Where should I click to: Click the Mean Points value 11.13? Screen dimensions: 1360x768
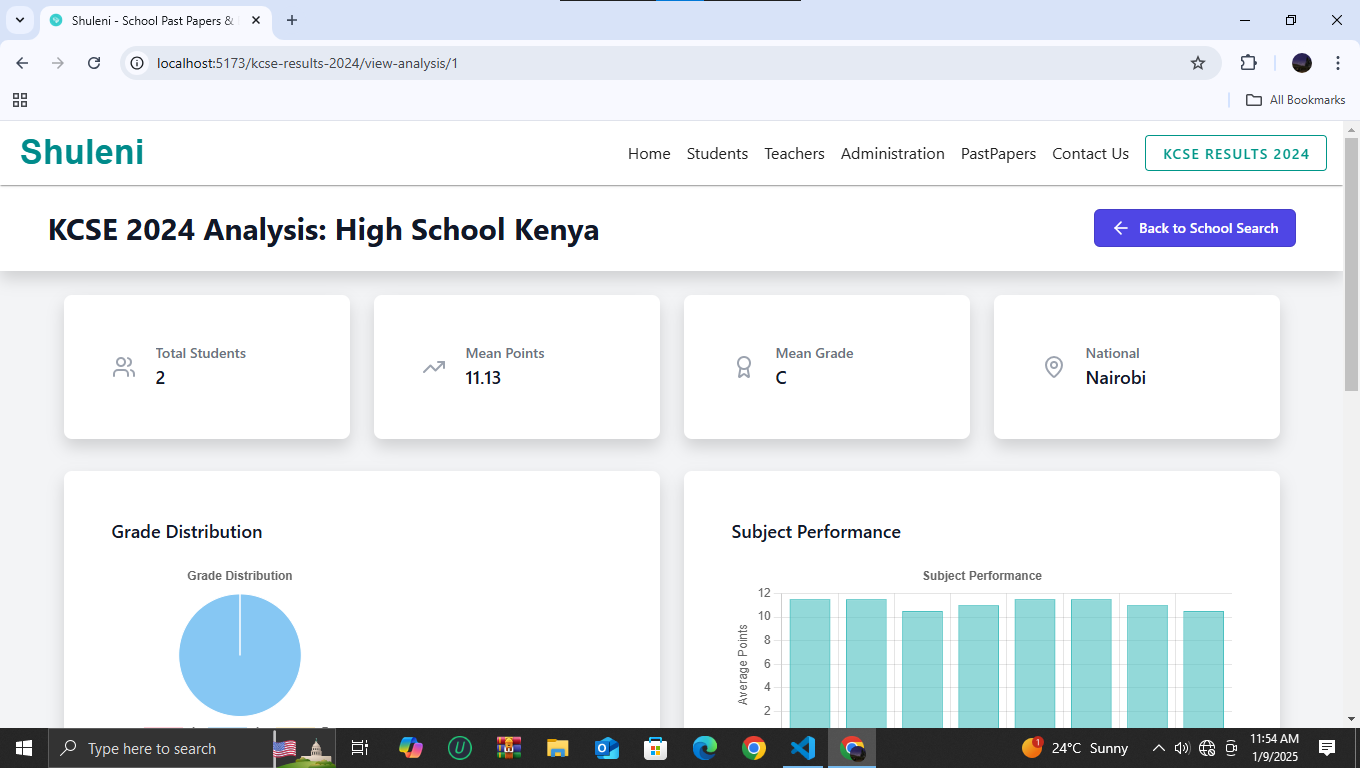483,378
